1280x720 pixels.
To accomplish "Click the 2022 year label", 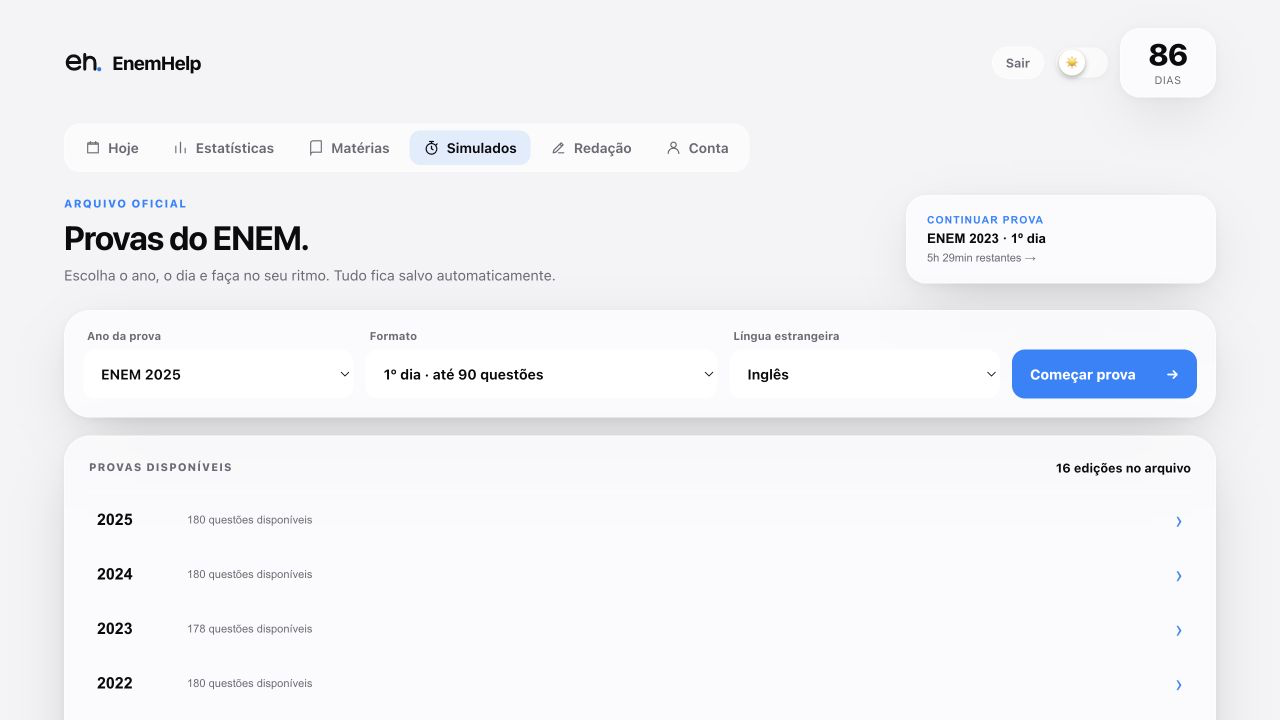I will click(115, 683).
